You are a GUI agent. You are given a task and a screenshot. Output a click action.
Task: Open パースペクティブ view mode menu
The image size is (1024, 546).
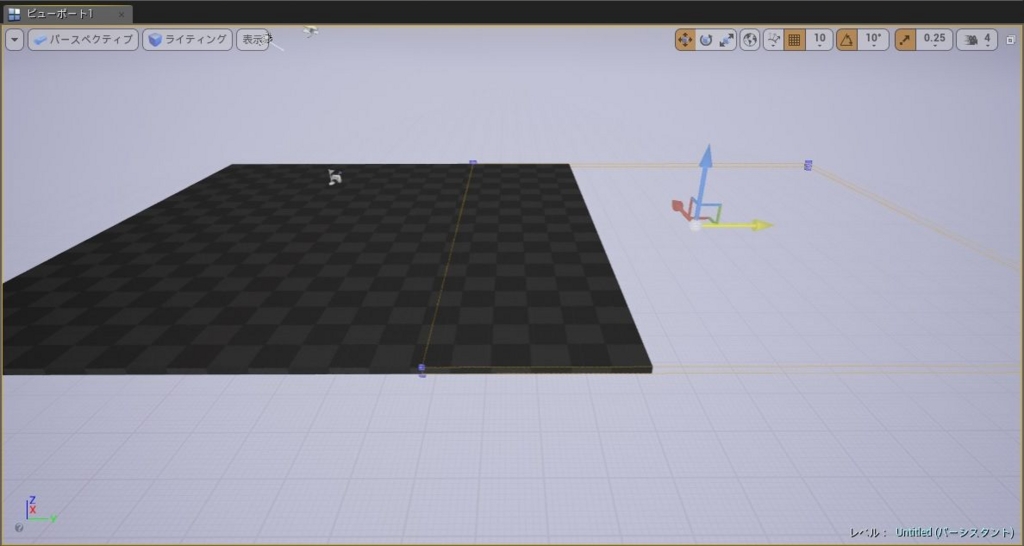tap(83, 40)
